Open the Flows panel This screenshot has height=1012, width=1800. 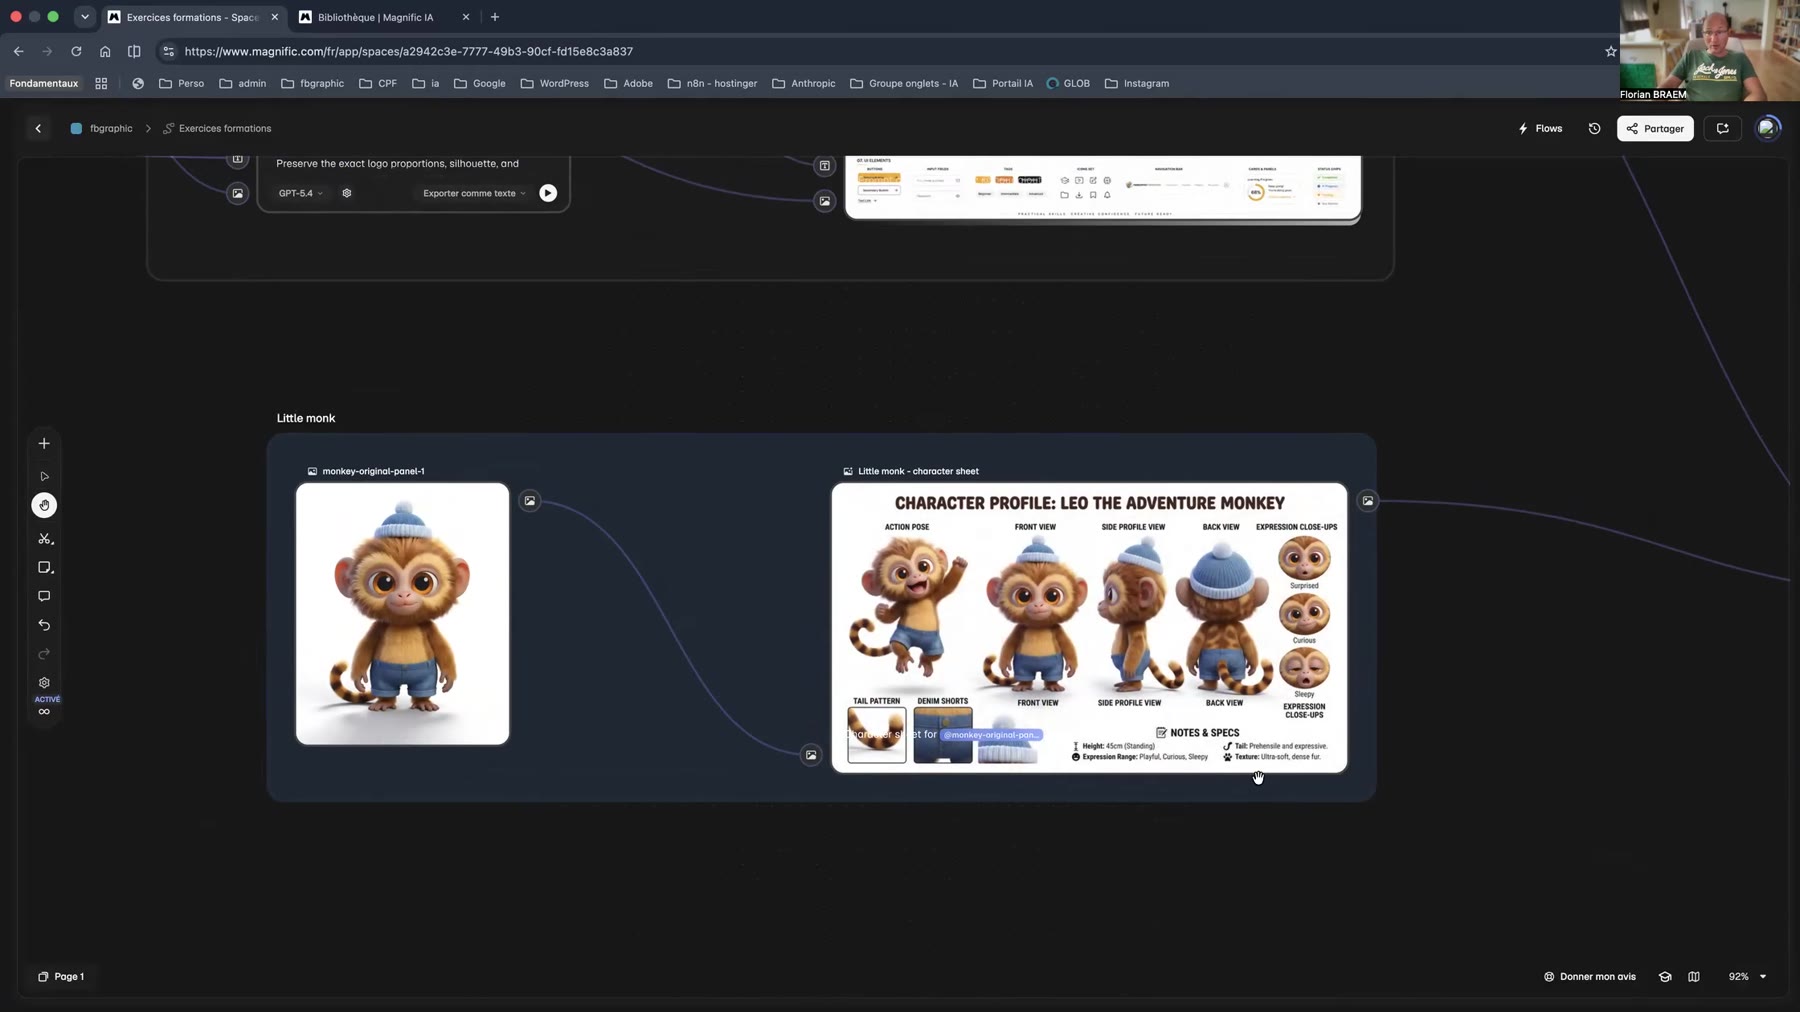coord(1540,128)
